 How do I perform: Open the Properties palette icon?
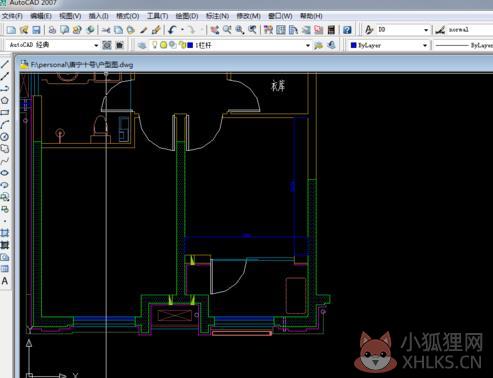tap(268, 30)
